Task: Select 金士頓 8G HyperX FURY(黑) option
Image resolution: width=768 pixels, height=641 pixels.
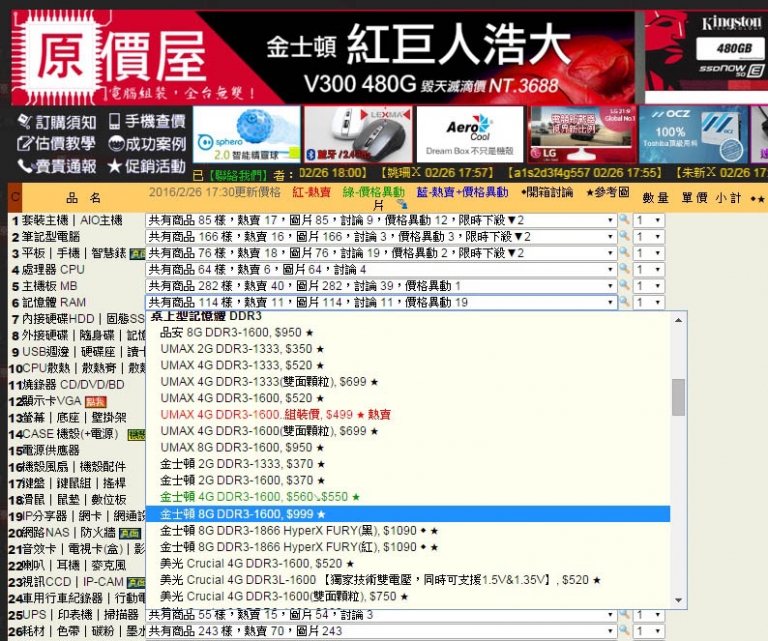Action: tap(408, 530)
